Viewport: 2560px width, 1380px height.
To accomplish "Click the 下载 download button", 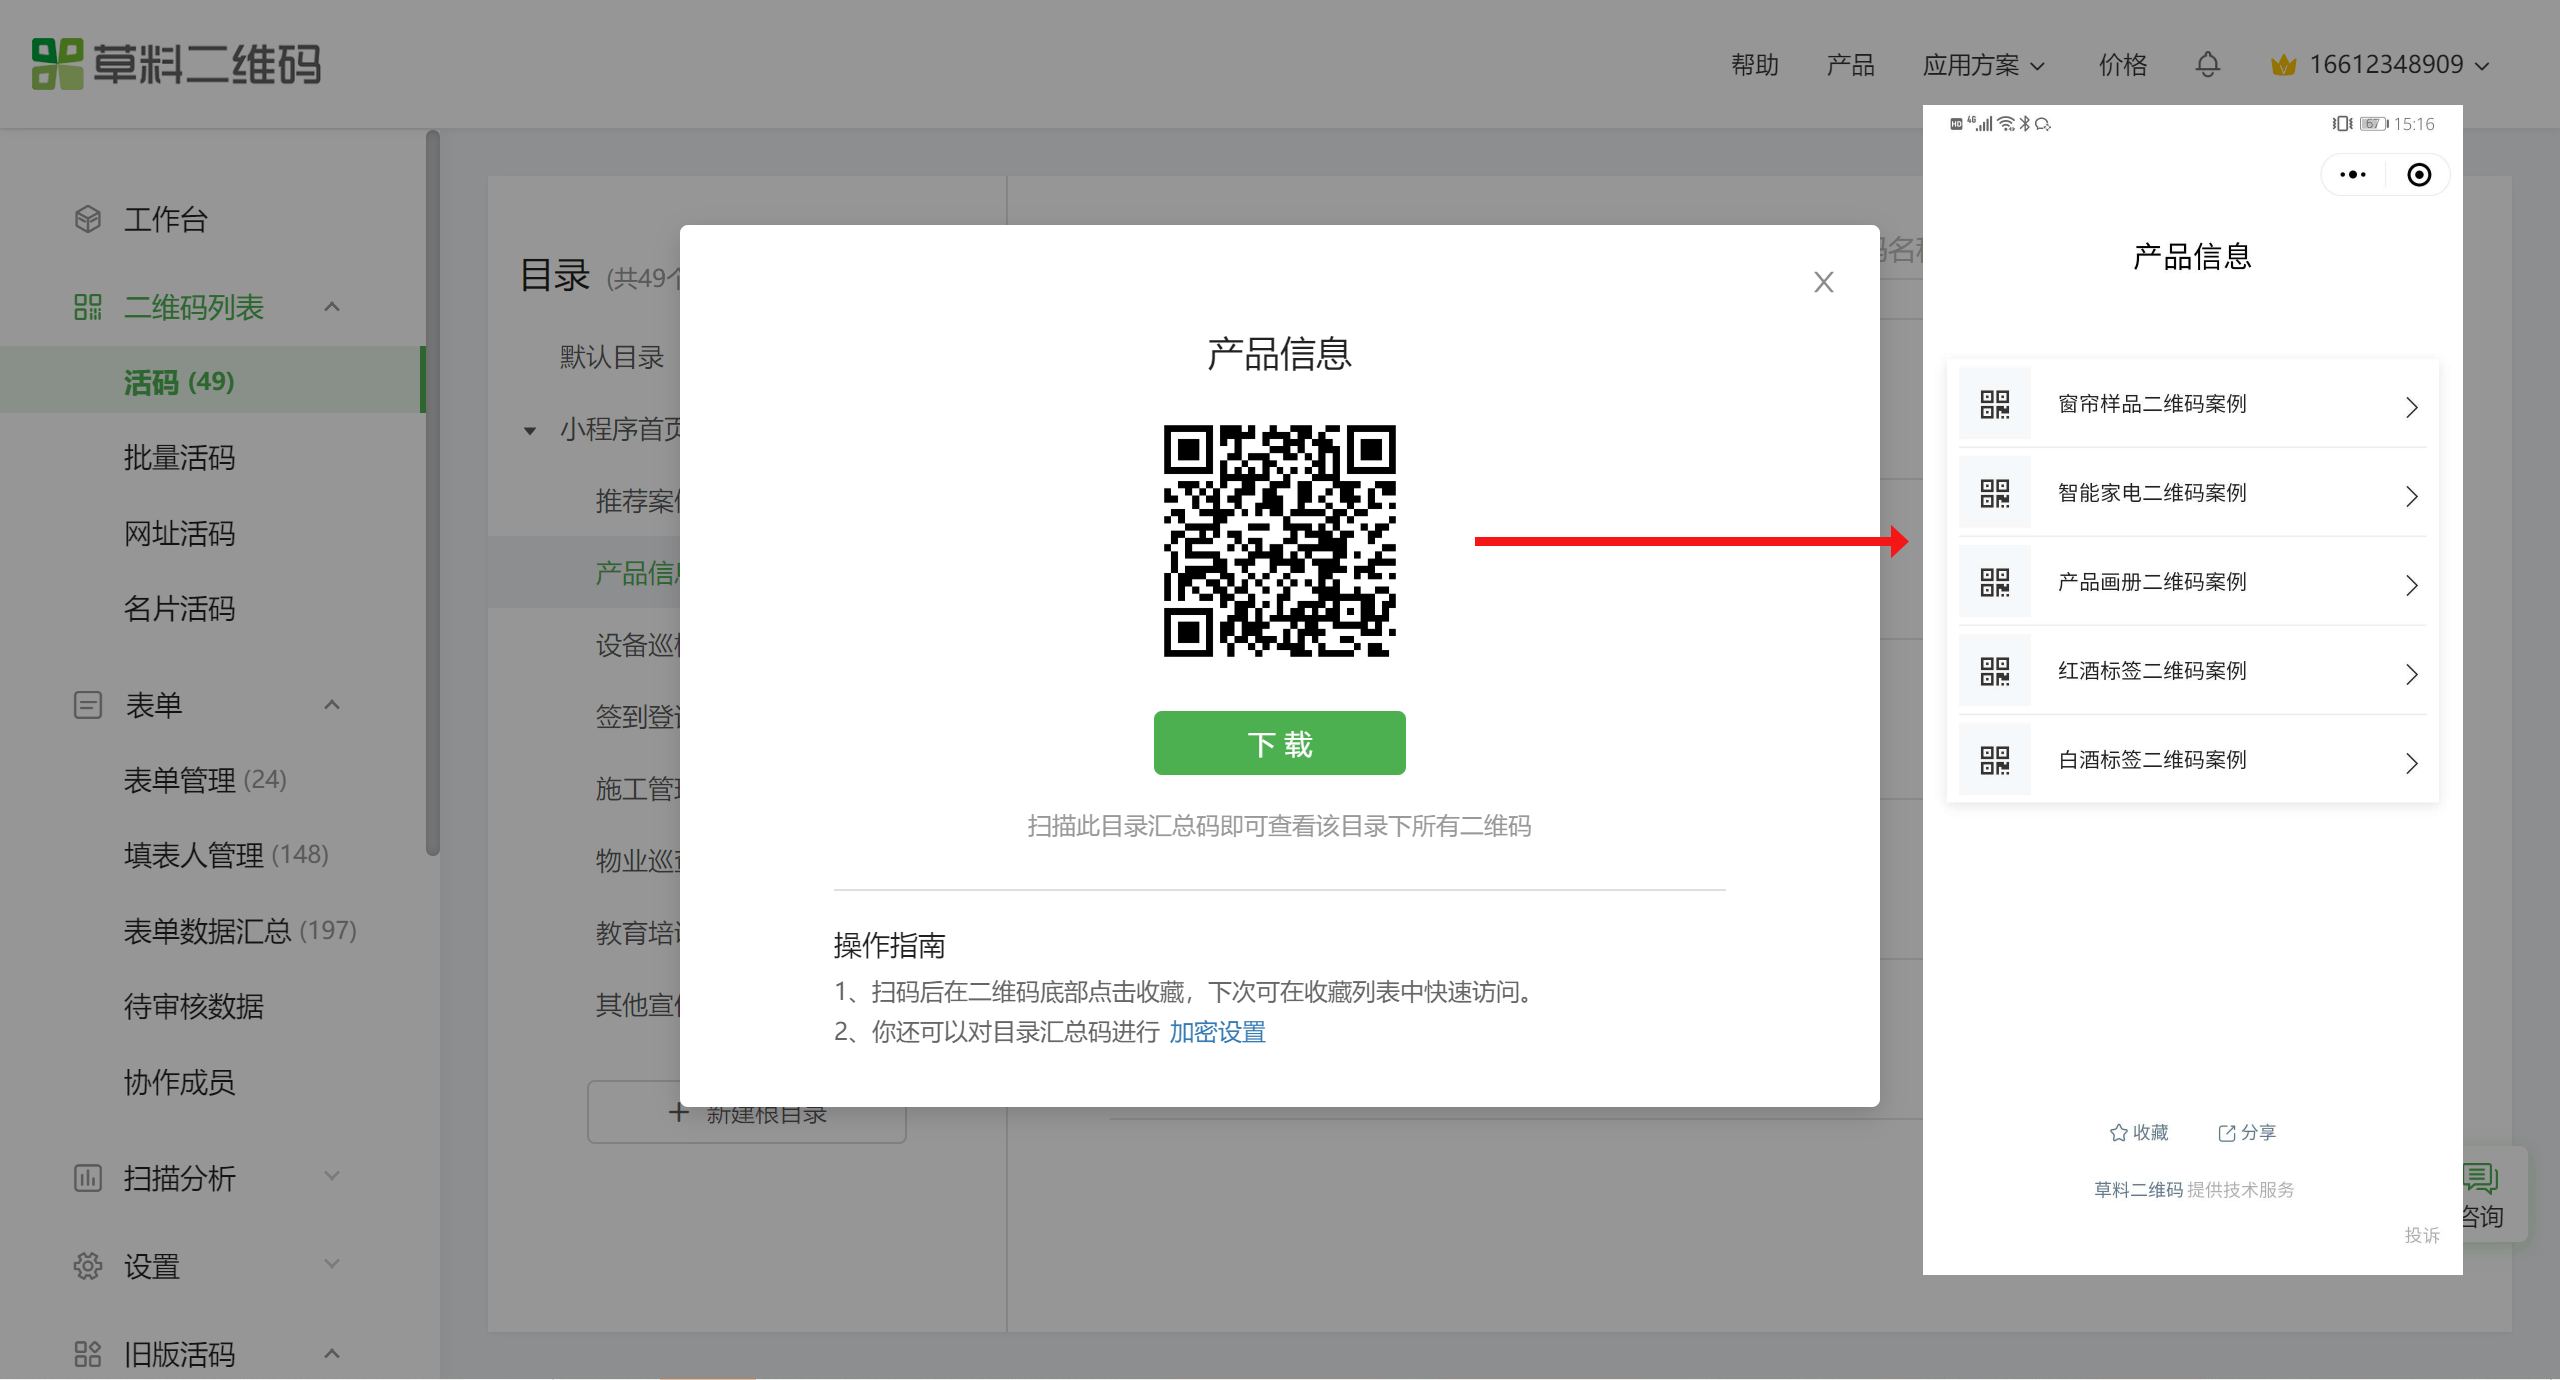I will (x=1279, y=742).
